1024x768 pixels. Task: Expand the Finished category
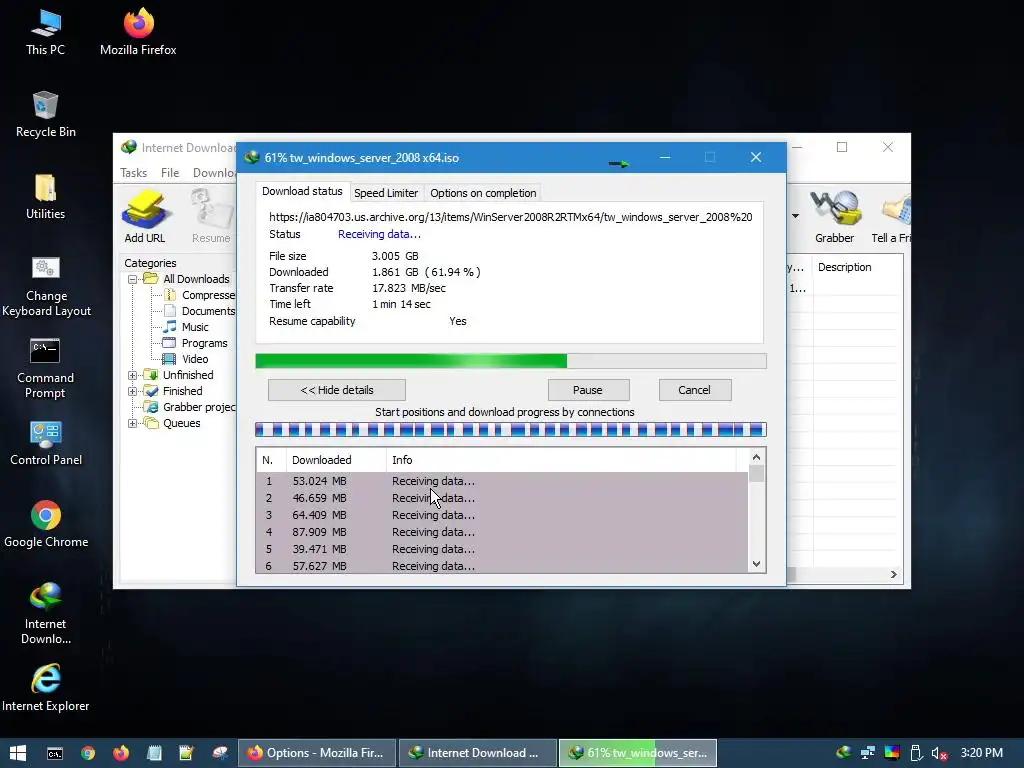pyautogui.click(x=132, y=391)
